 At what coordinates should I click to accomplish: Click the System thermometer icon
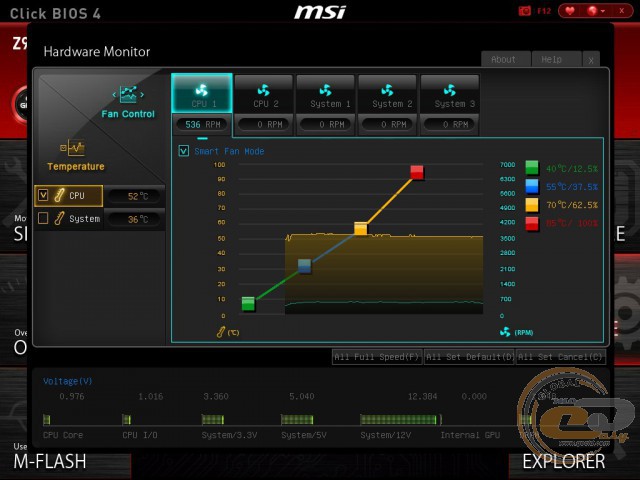(59, 218)
